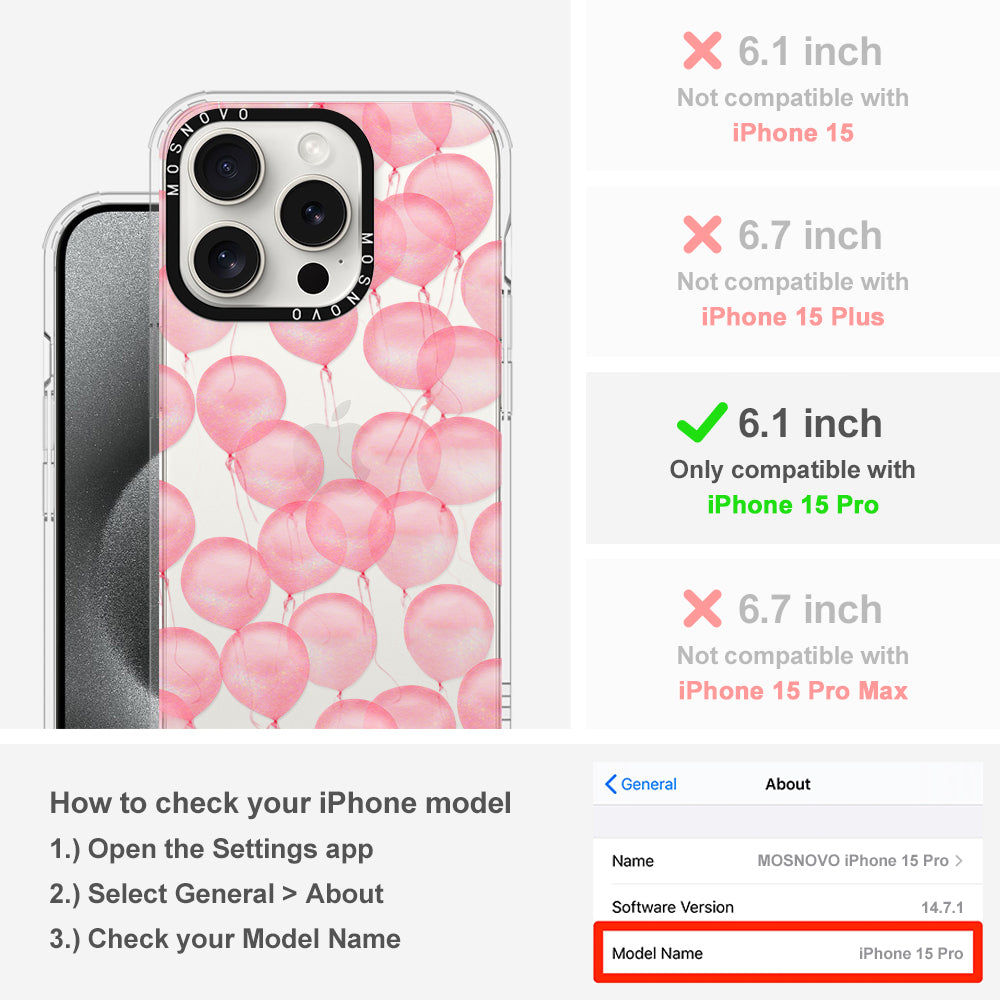This screenshot has width=1000, height=1000.
Task: Click the right-side camera lens
Action: click(313, 213)
